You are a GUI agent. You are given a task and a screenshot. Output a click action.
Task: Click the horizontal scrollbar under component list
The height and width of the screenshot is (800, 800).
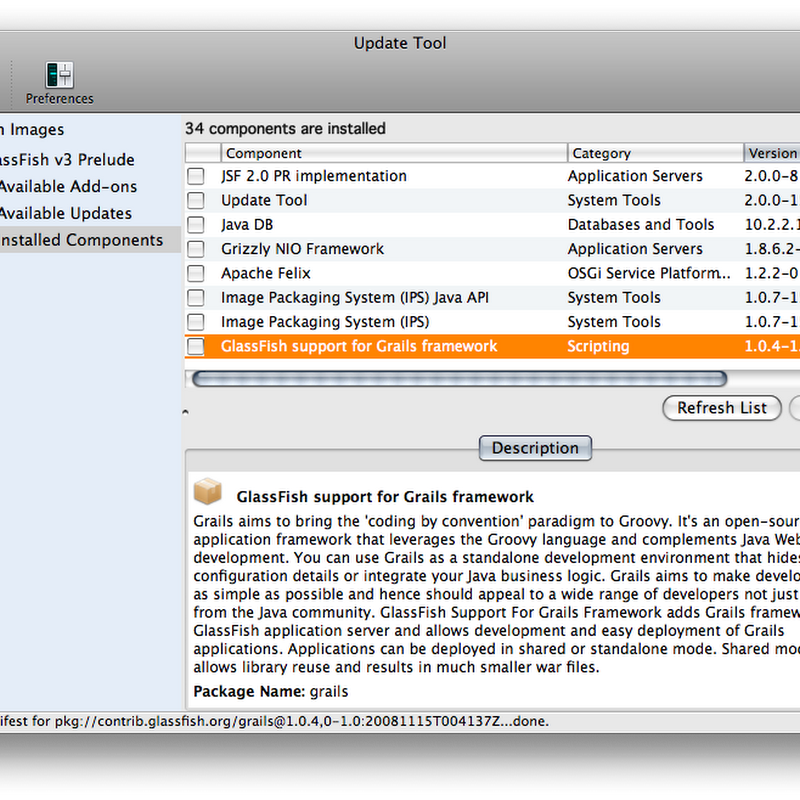[459, 379]
